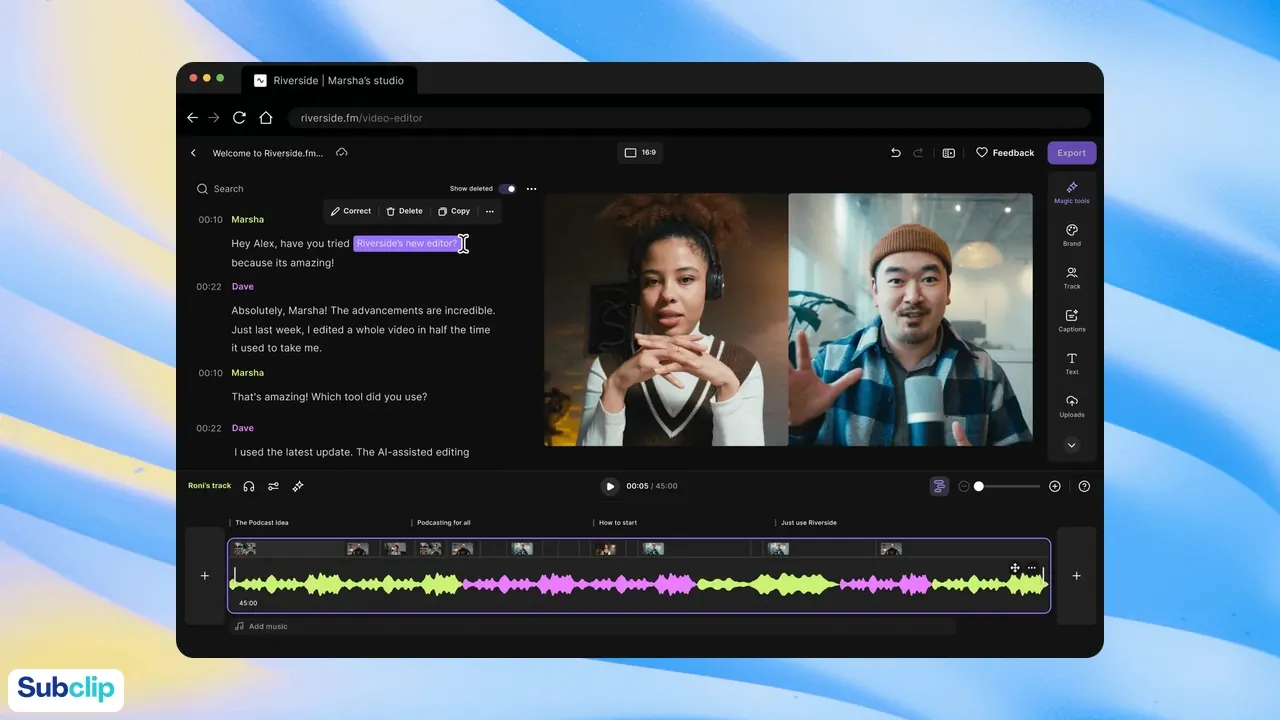
Task: Select the Text tool in sidebar
Action: tap(1072, 364)
